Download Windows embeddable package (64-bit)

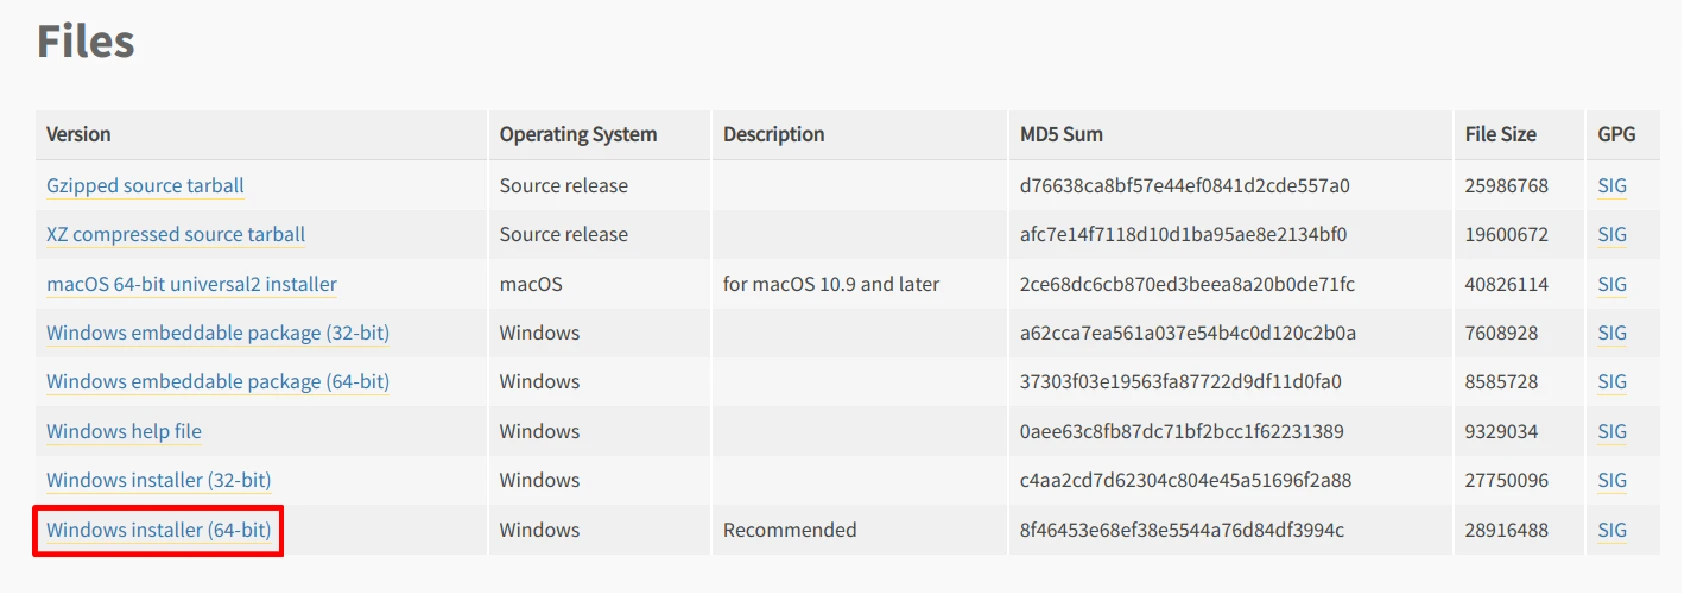pyautogui.click(x=218, y=382)
